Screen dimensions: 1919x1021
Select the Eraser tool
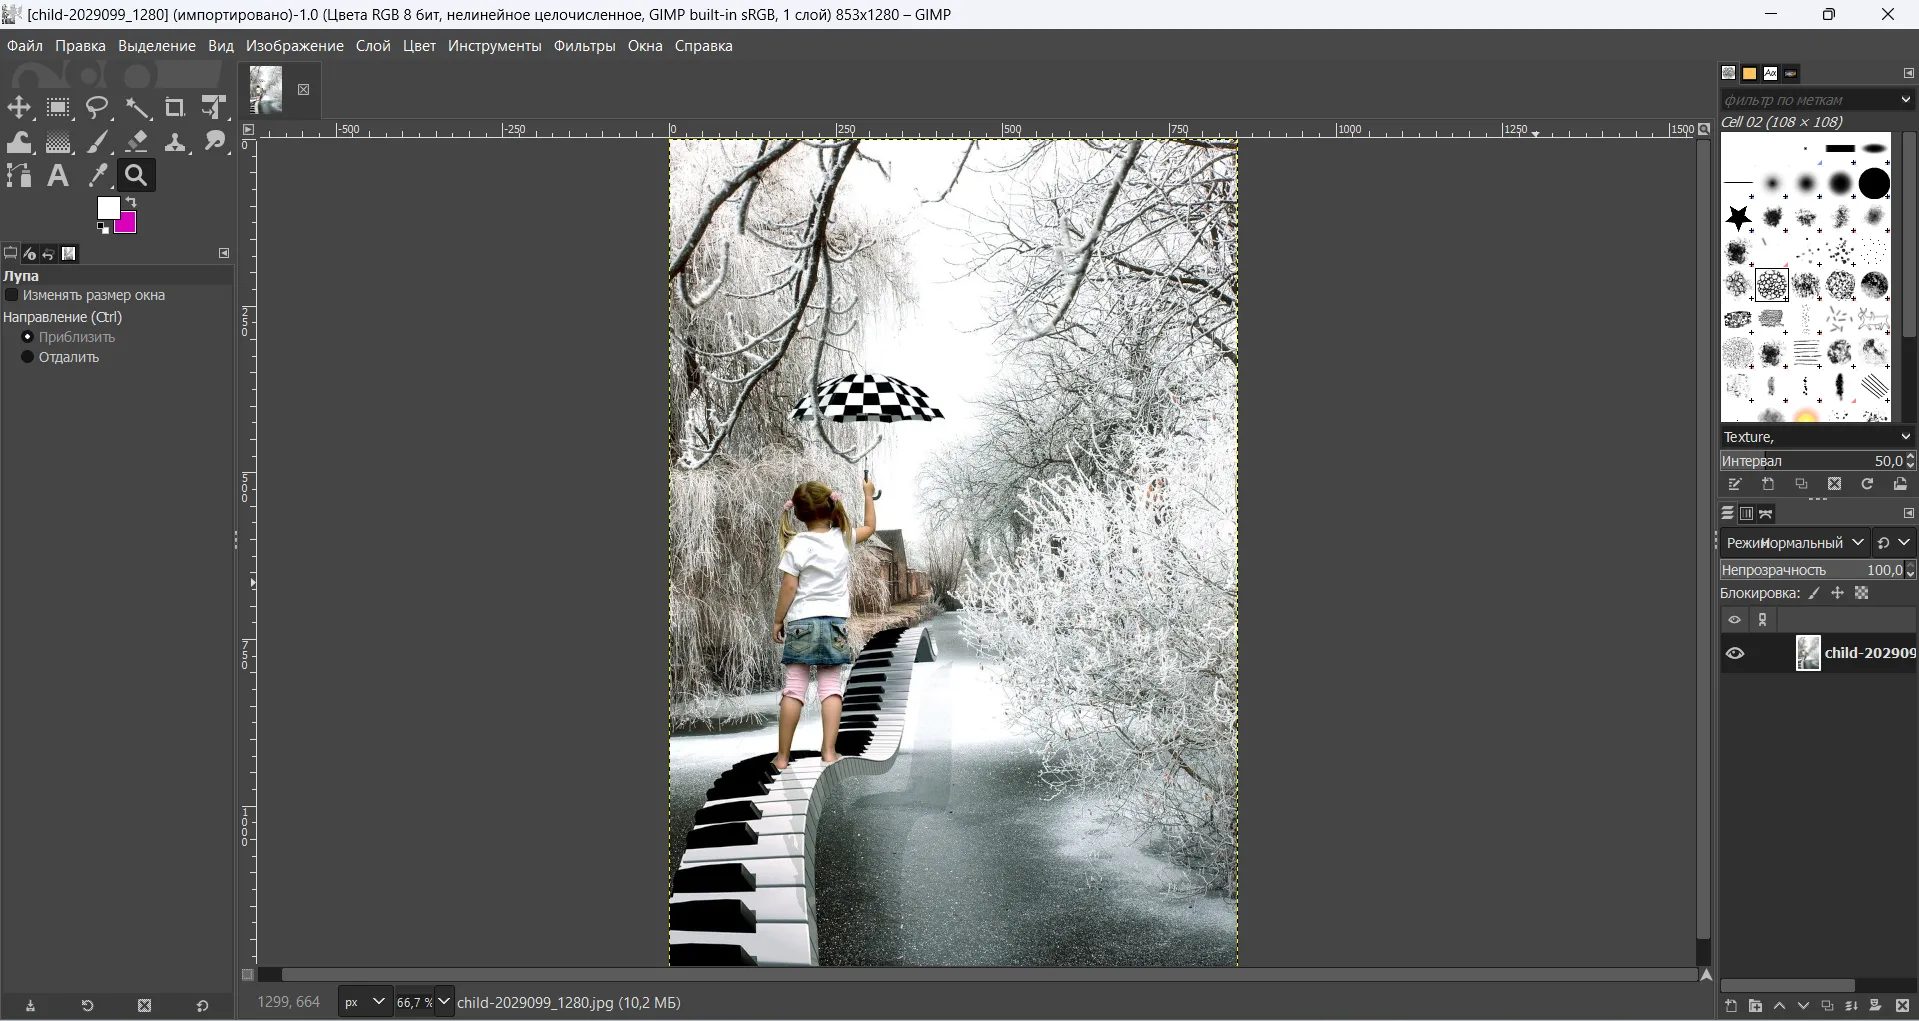click(x=137, y=143)
